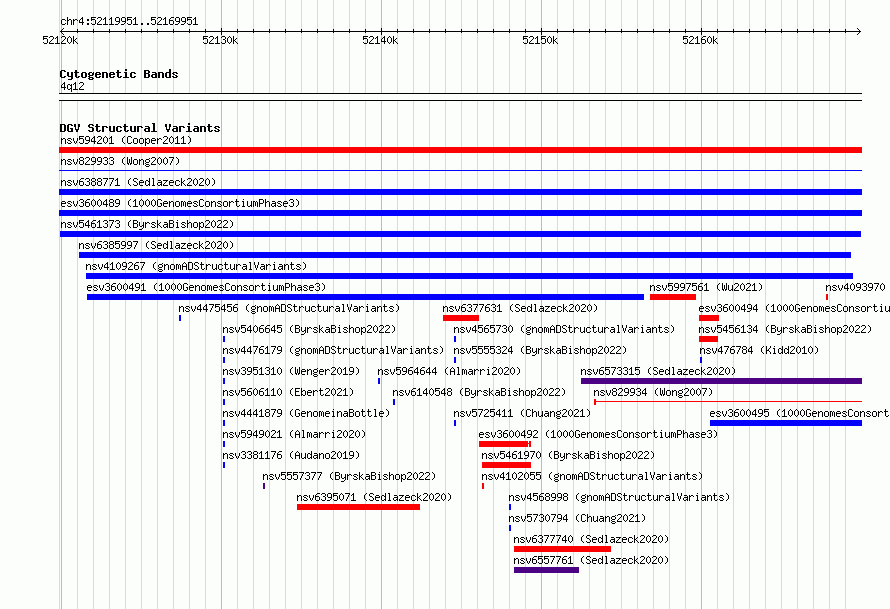Viewport: 890px width, 609px height.
Task: Select the red bar under nsv6377631
Action: pos(461,318)
